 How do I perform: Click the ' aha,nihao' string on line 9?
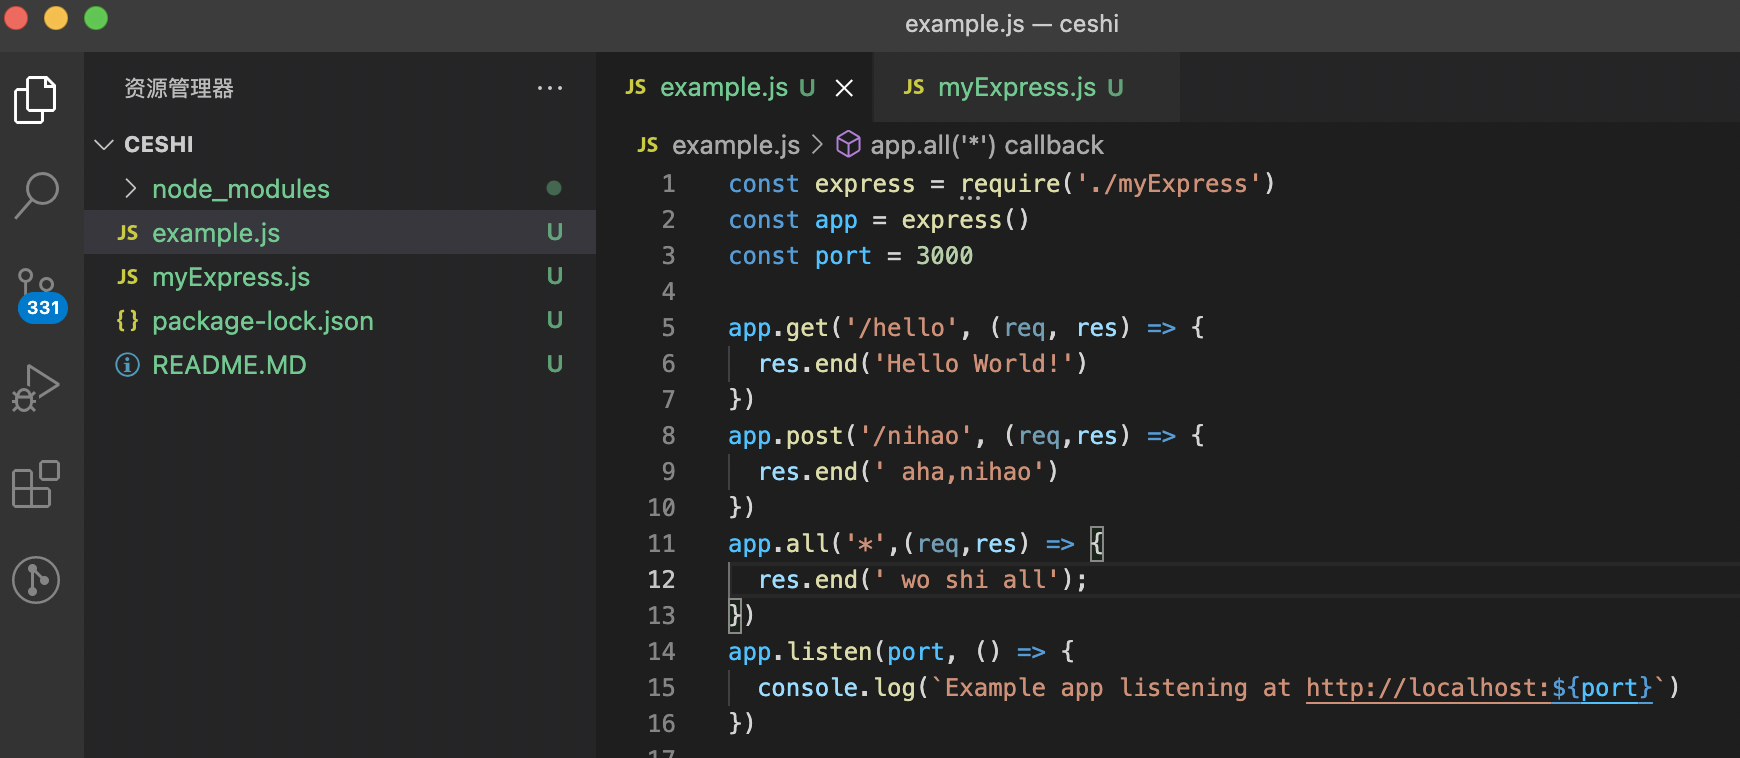[959, 472]
